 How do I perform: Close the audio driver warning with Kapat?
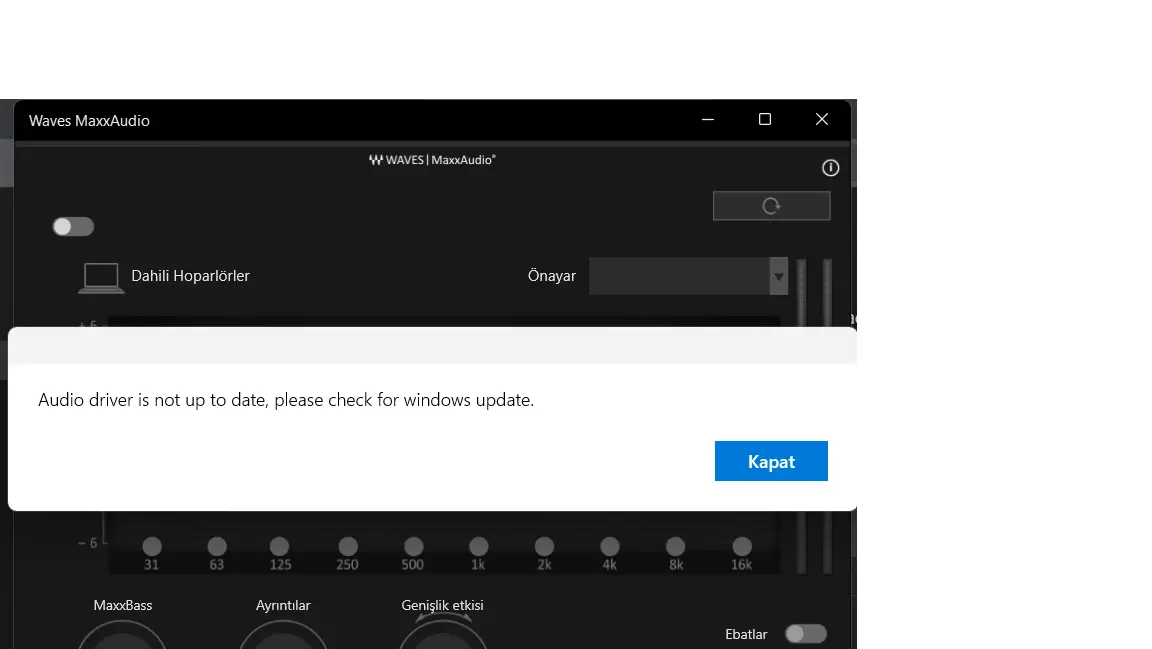[x=771, y=461]
